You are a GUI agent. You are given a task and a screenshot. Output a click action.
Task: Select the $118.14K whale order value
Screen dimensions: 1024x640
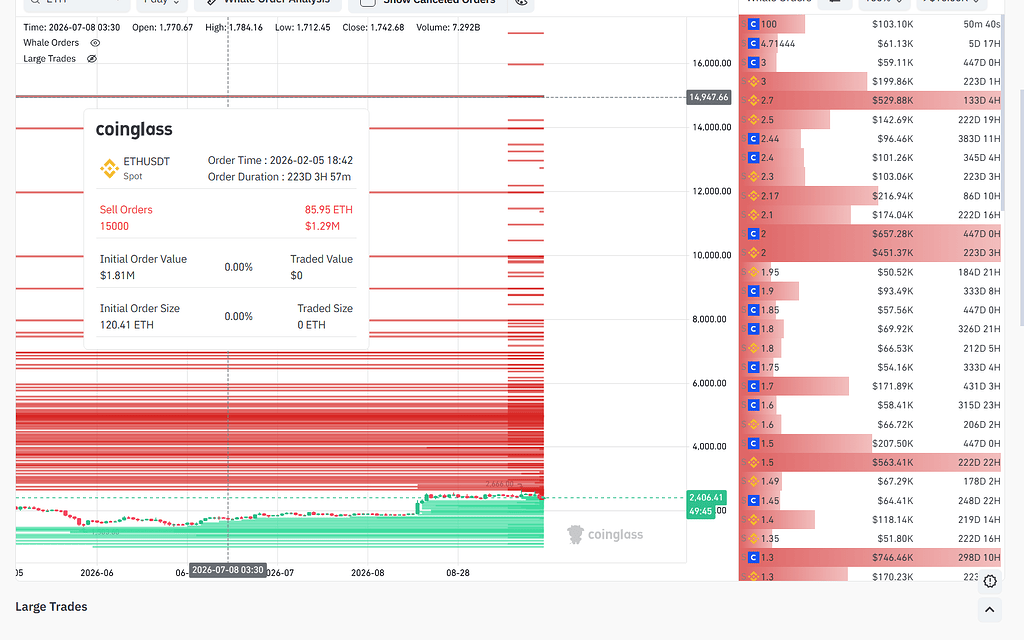pyautogui.click(x=892, y=520)
